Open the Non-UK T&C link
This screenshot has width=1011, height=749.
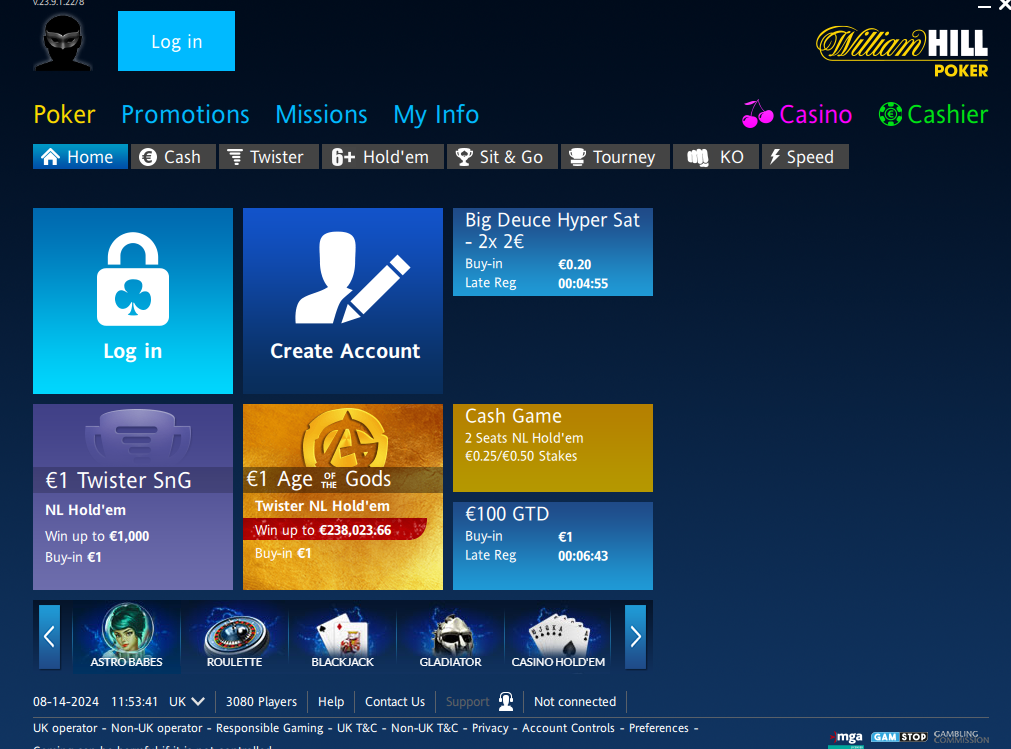pyautogui.click(x=424, y=728)
